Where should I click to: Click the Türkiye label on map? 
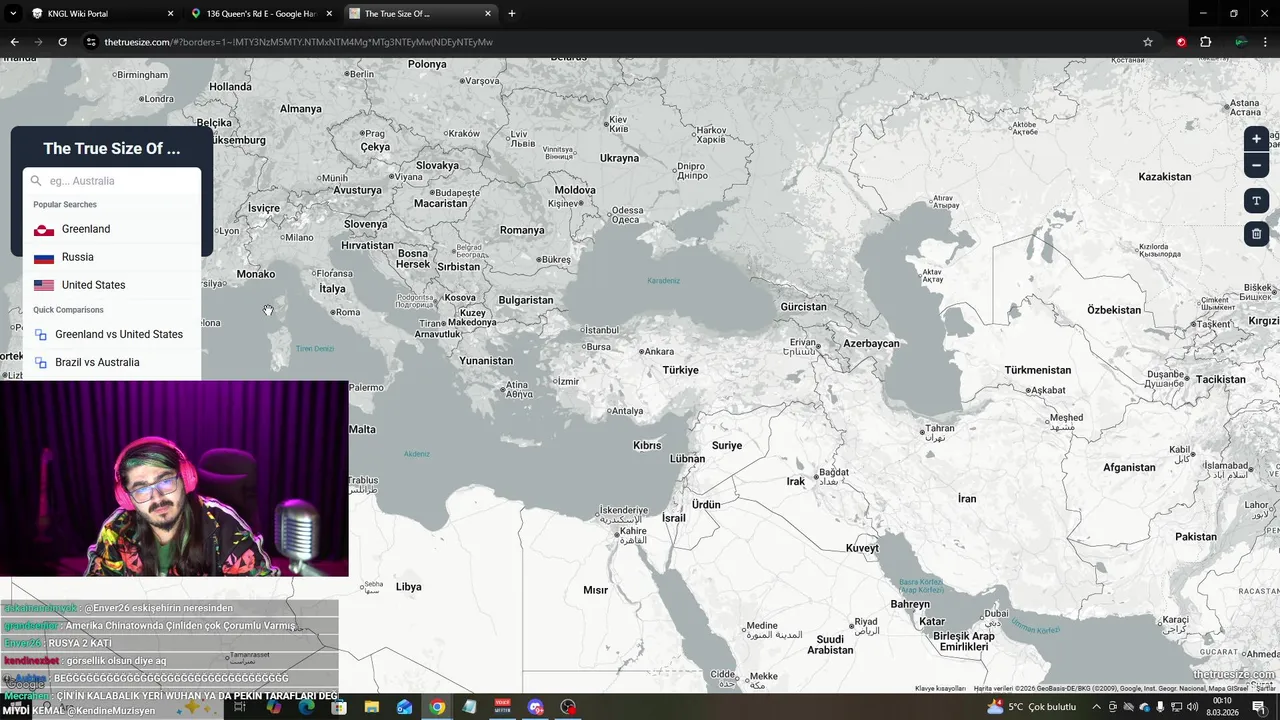(x=680, y=370)
